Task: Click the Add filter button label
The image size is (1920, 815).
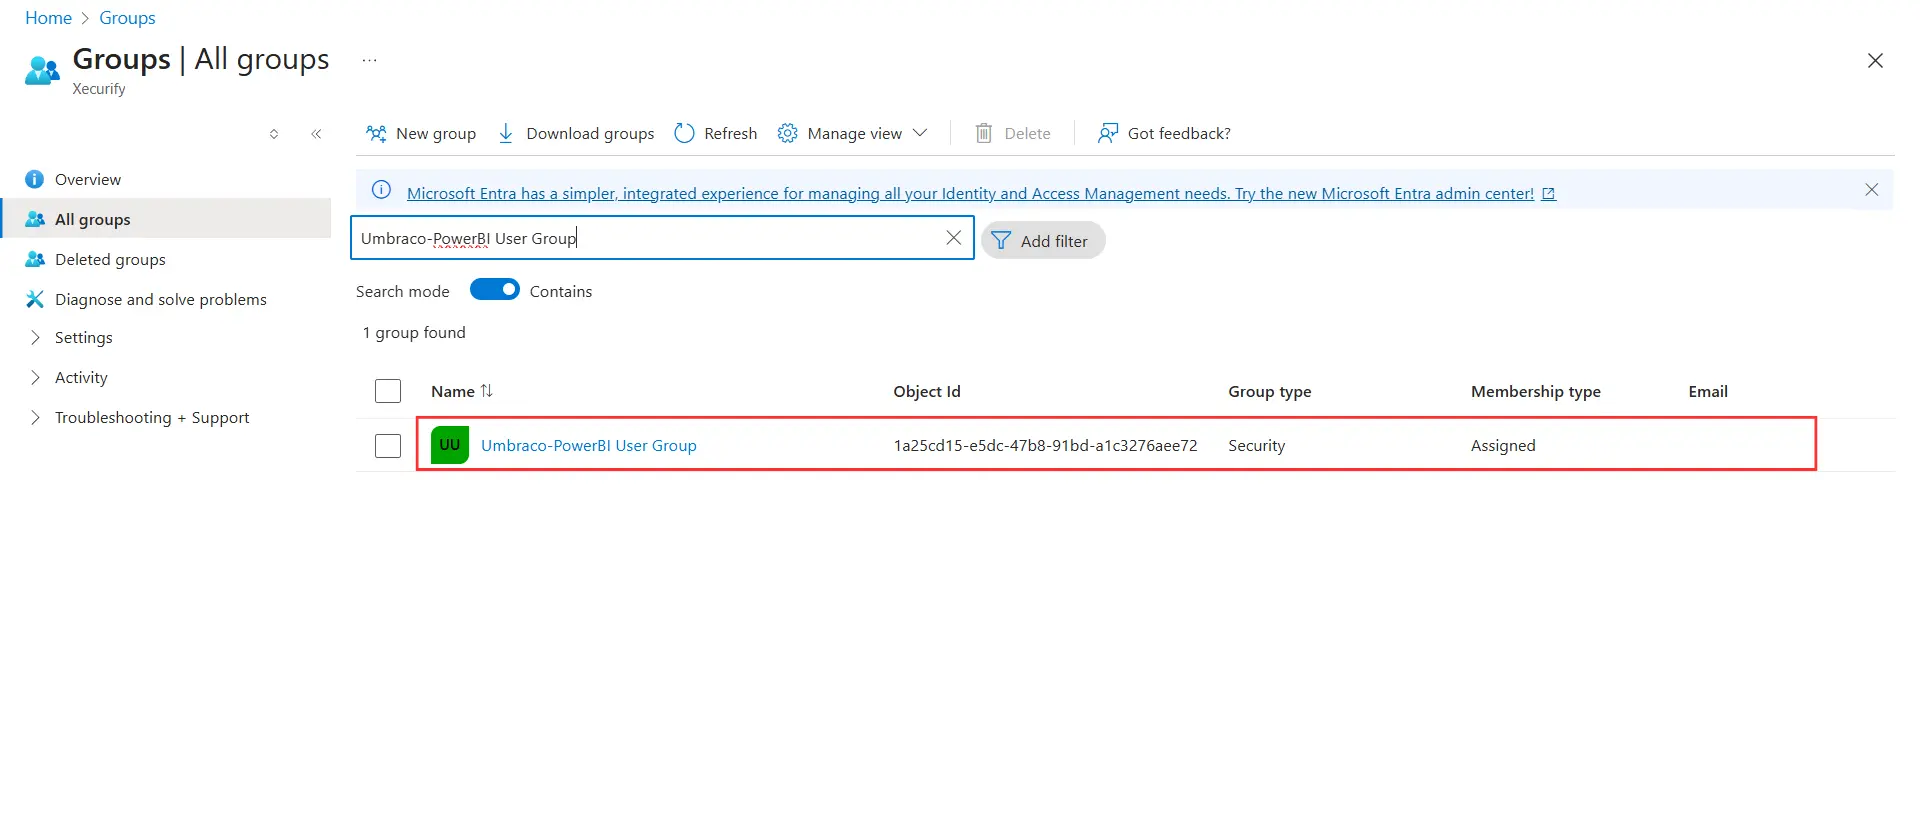Action: 1054,241
